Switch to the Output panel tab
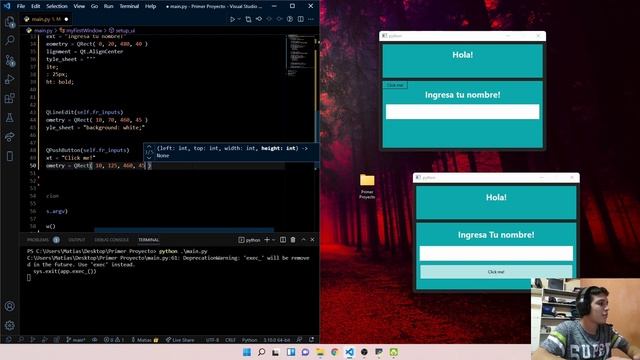 77,240
